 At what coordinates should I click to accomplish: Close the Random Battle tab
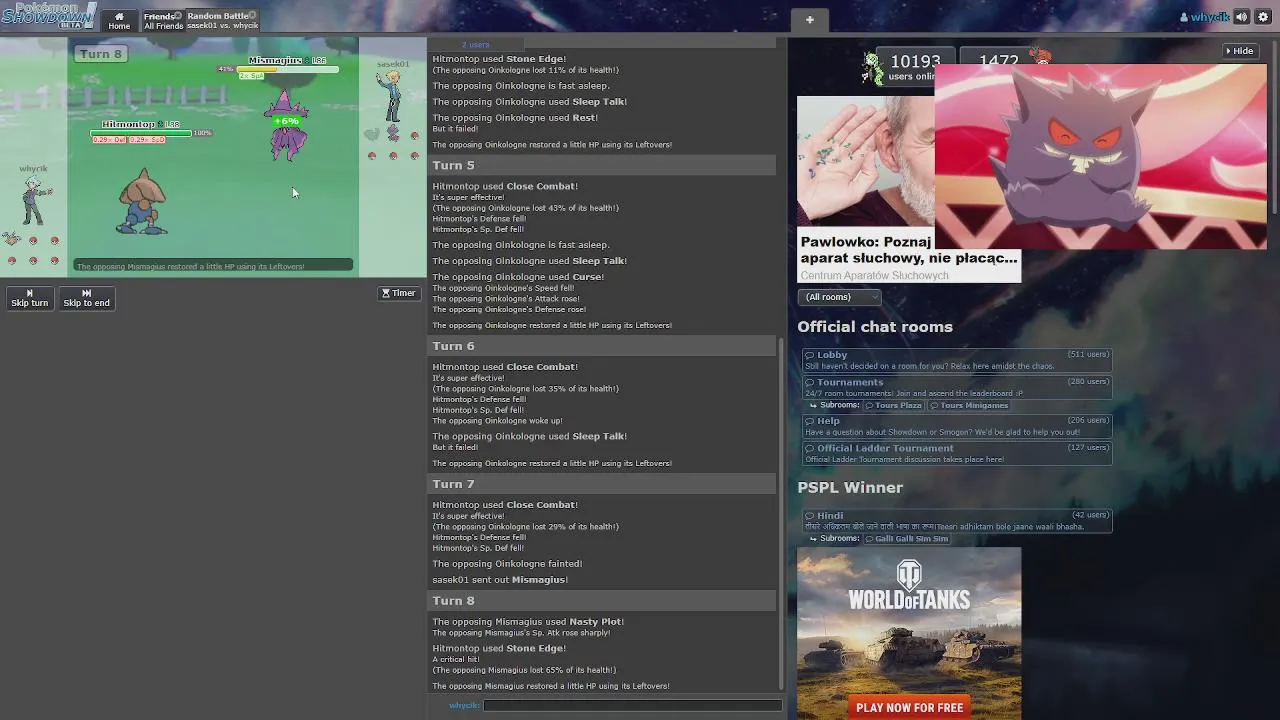point(252,15)
